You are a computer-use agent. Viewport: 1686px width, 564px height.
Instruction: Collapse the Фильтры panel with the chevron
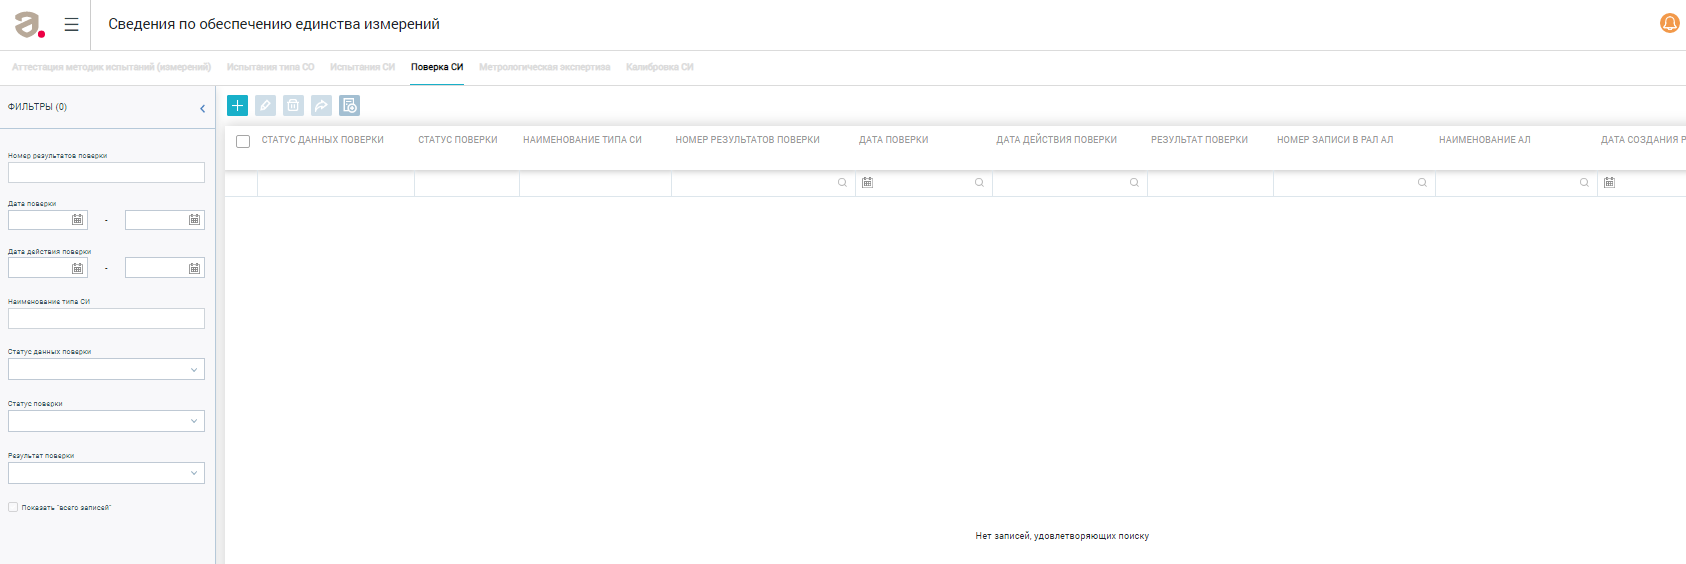tap(202, 108)
